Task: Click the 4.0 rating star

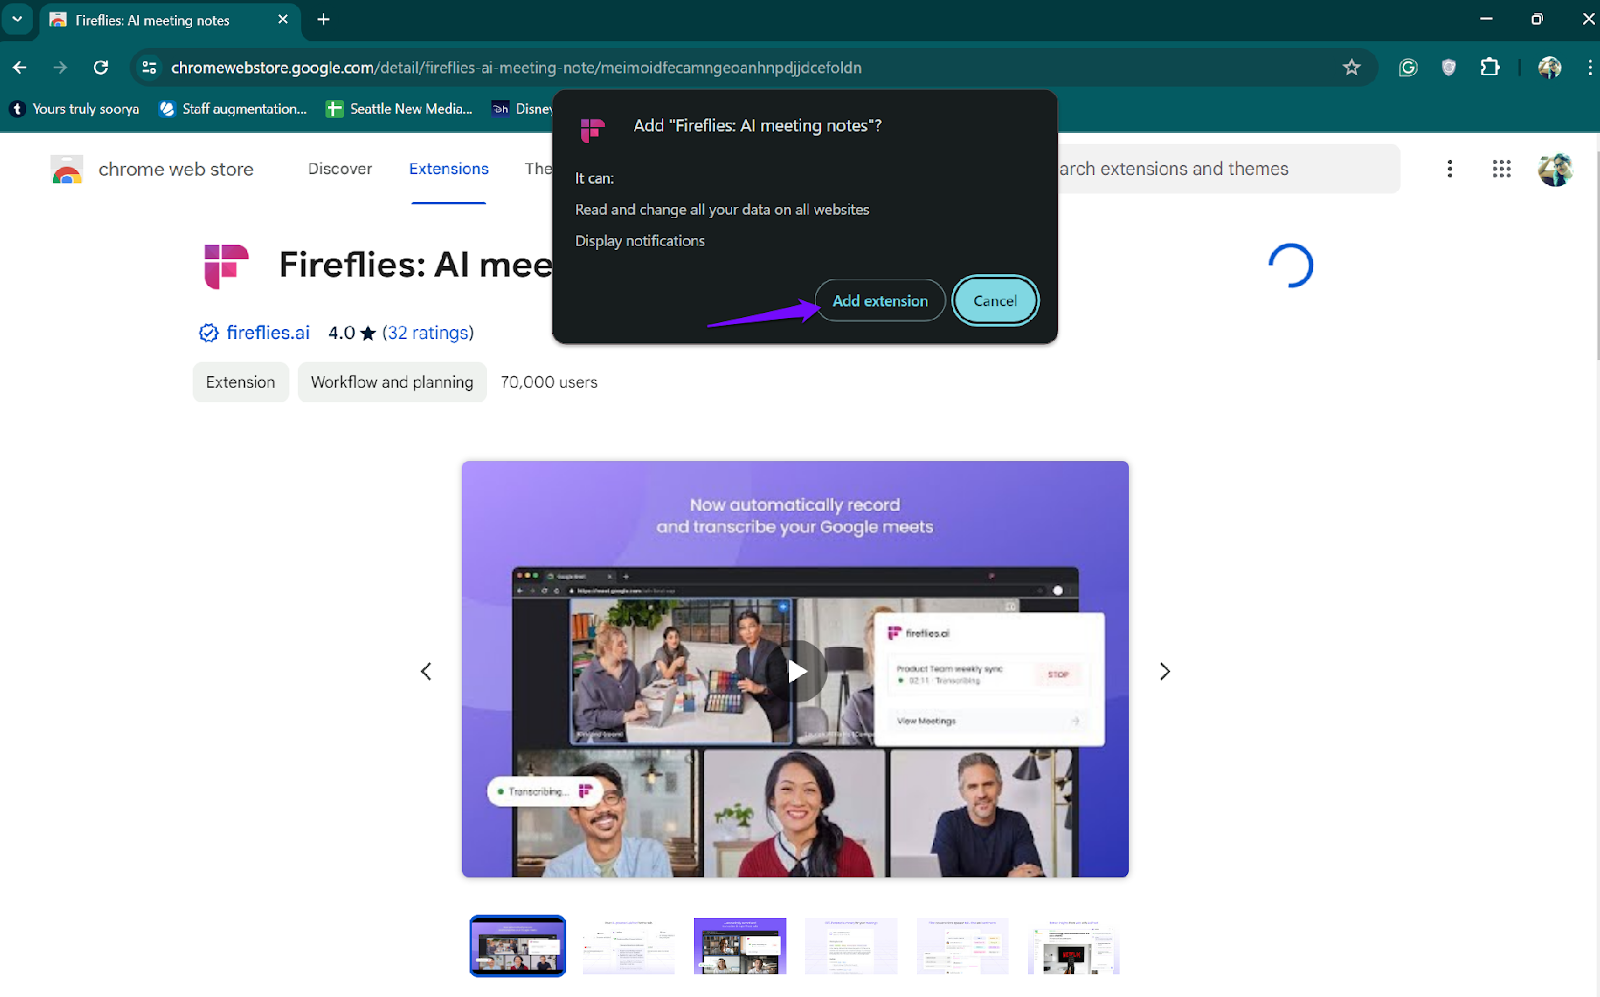Action: click(x=368, y=333)
